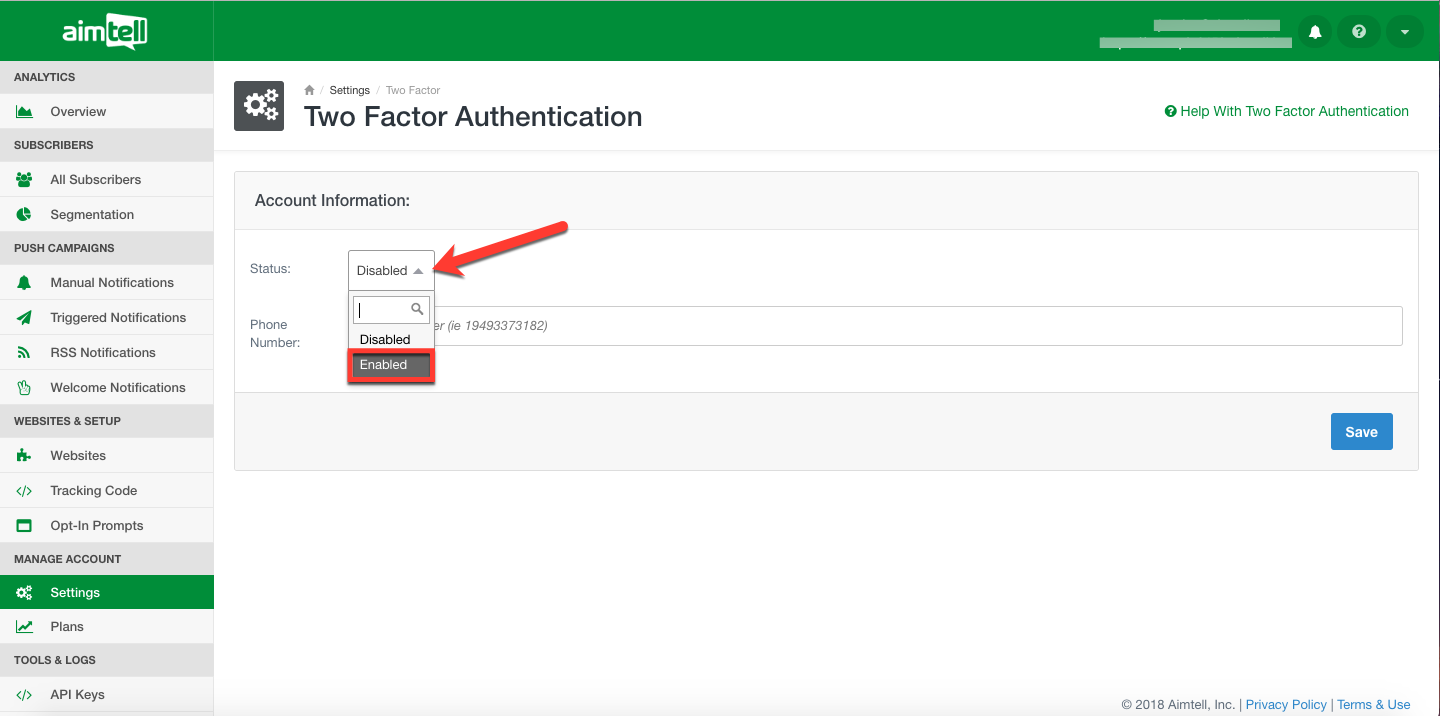This screenshot has height=716, width=1440.
Task: Select Enabled from the status list
Action: tap(391, 365)
